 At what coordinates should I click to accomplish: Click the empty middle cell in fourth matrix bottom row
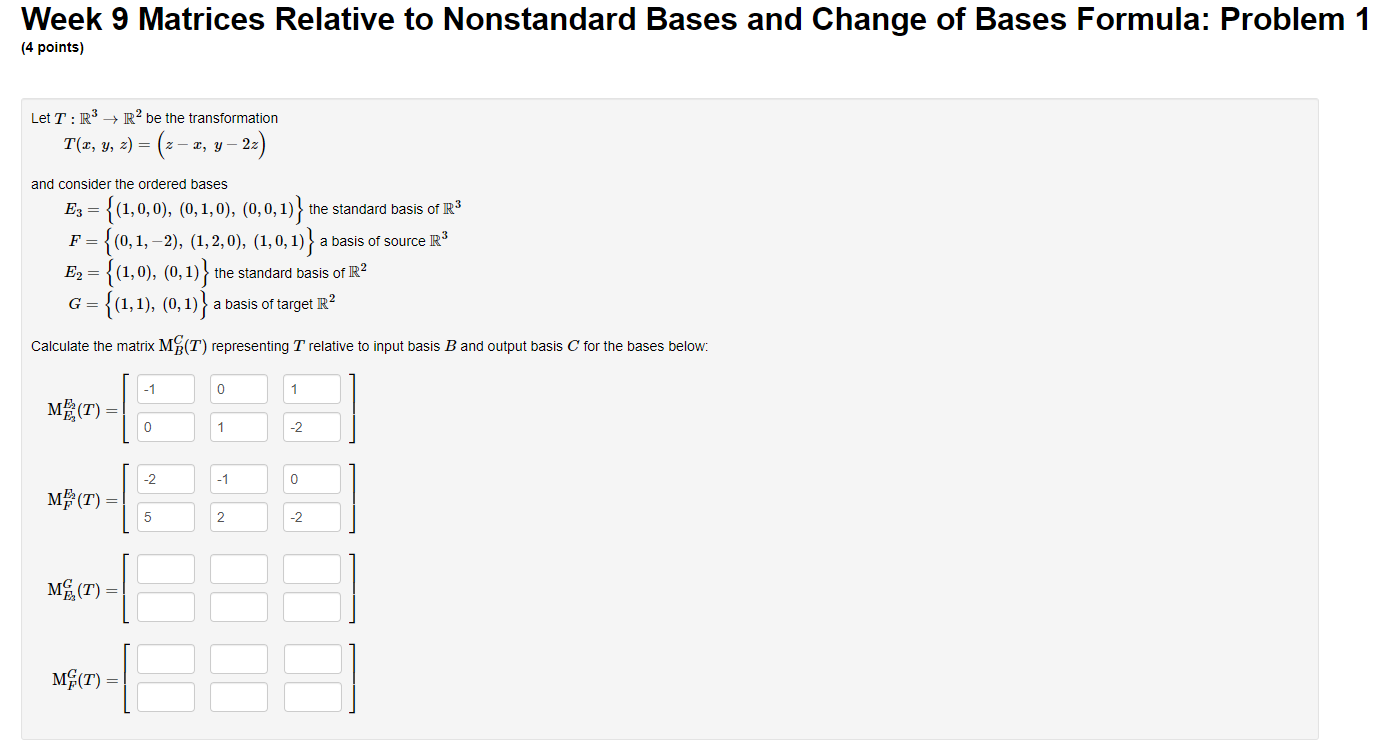[238, 696]
